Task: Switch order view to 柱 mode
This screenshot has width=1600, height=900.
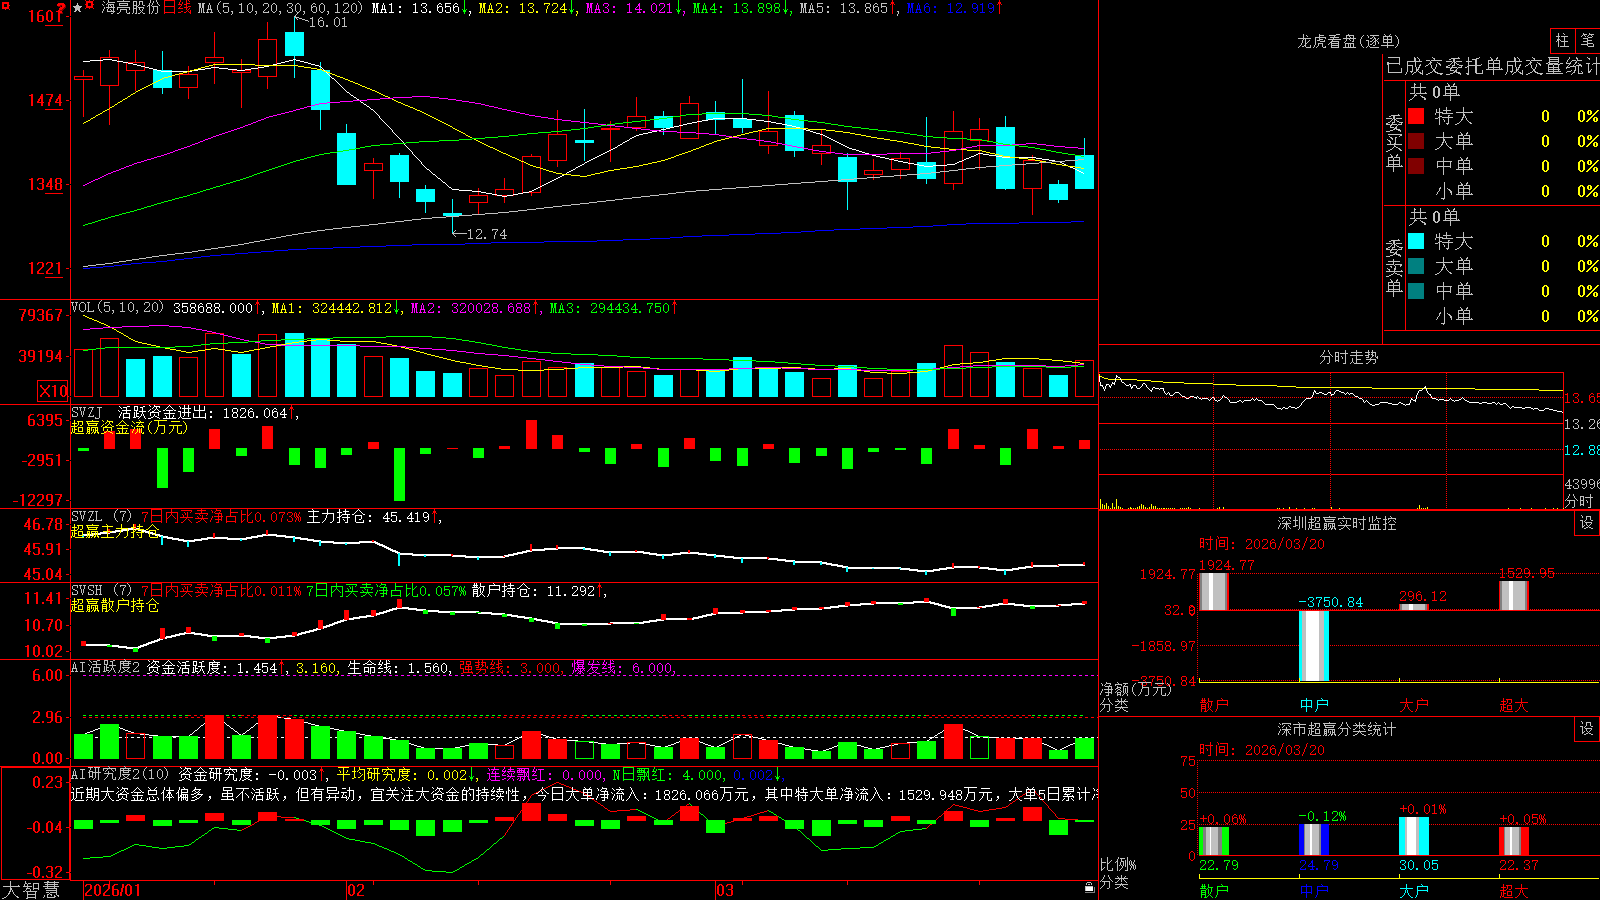Action: click(1562, 41)
